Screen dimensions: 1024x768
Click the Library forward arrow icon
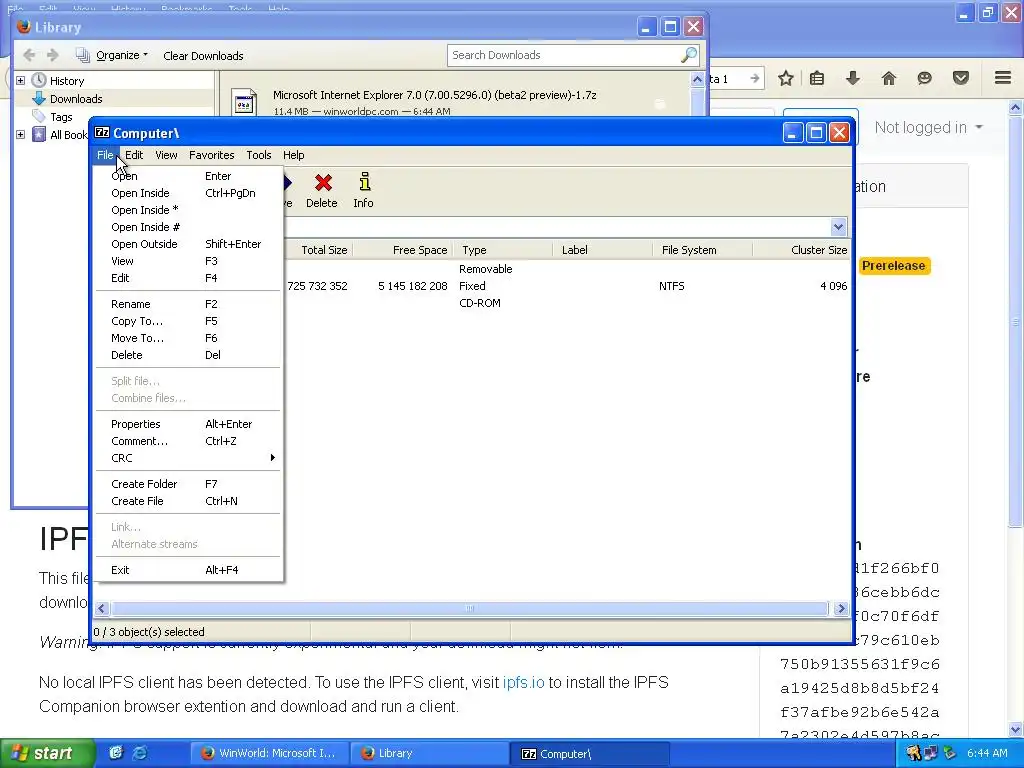point(53,56)
